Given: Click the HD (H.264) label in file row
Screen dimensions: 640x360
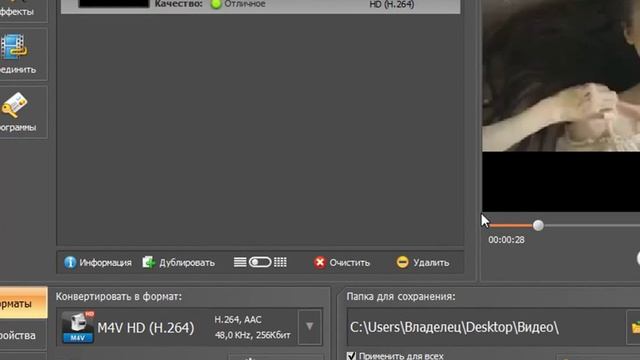Looking at the screenshot, I should pos(392,4).
